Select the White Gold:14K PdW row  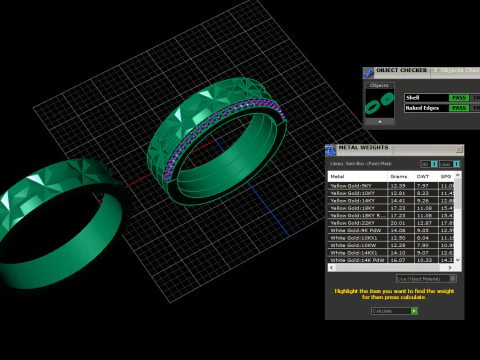point(391,260)
